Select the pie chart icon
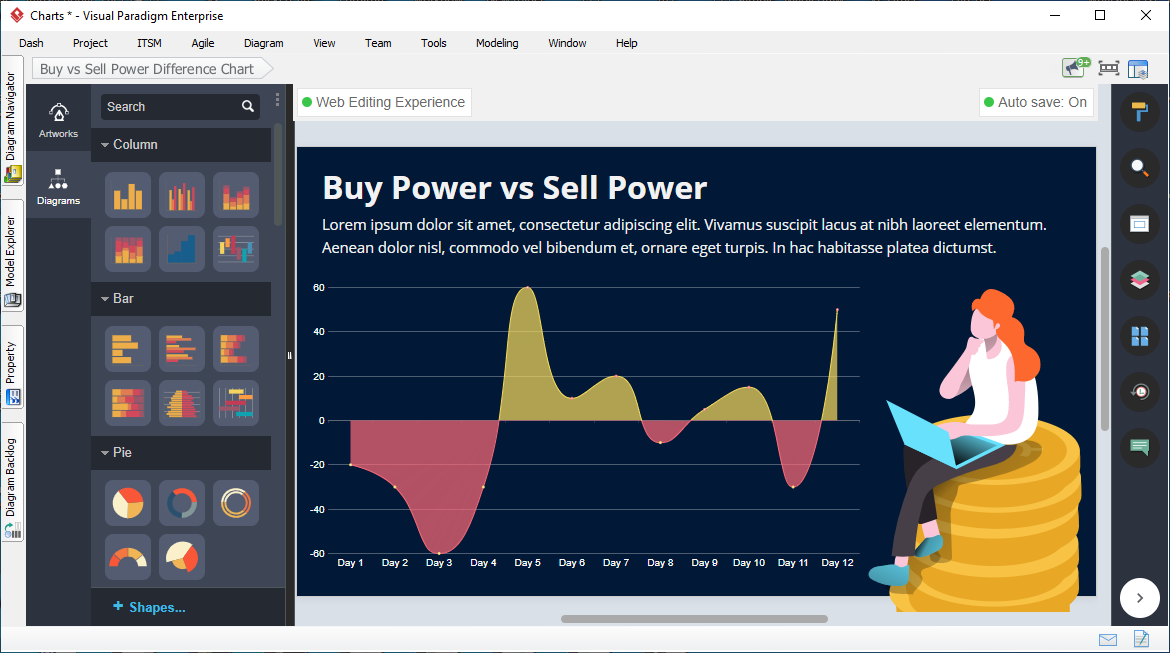Screen dimensions: 1170x653 click(128, 503)
